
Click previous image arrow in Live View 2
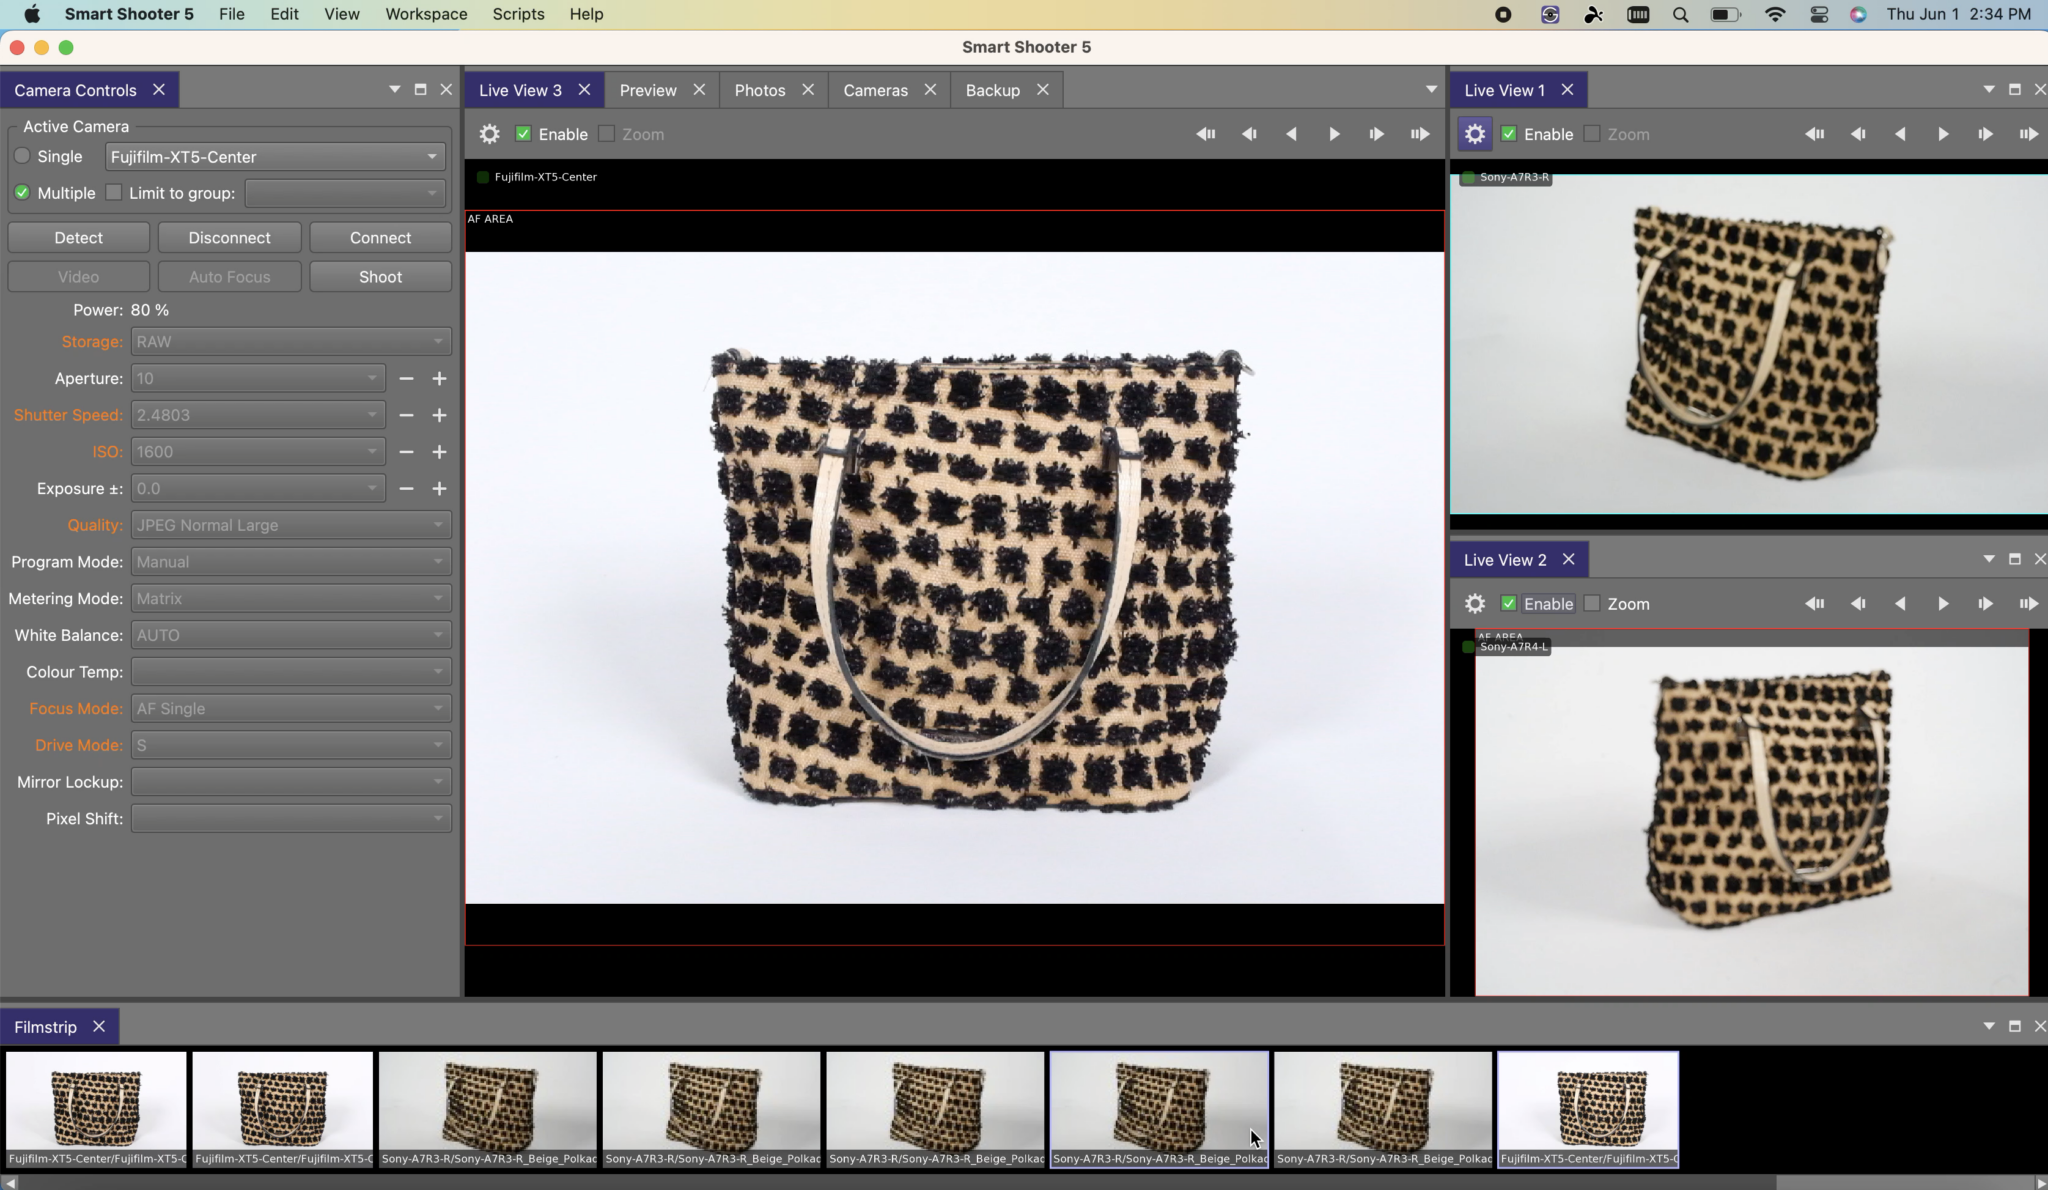(1900, 604)
